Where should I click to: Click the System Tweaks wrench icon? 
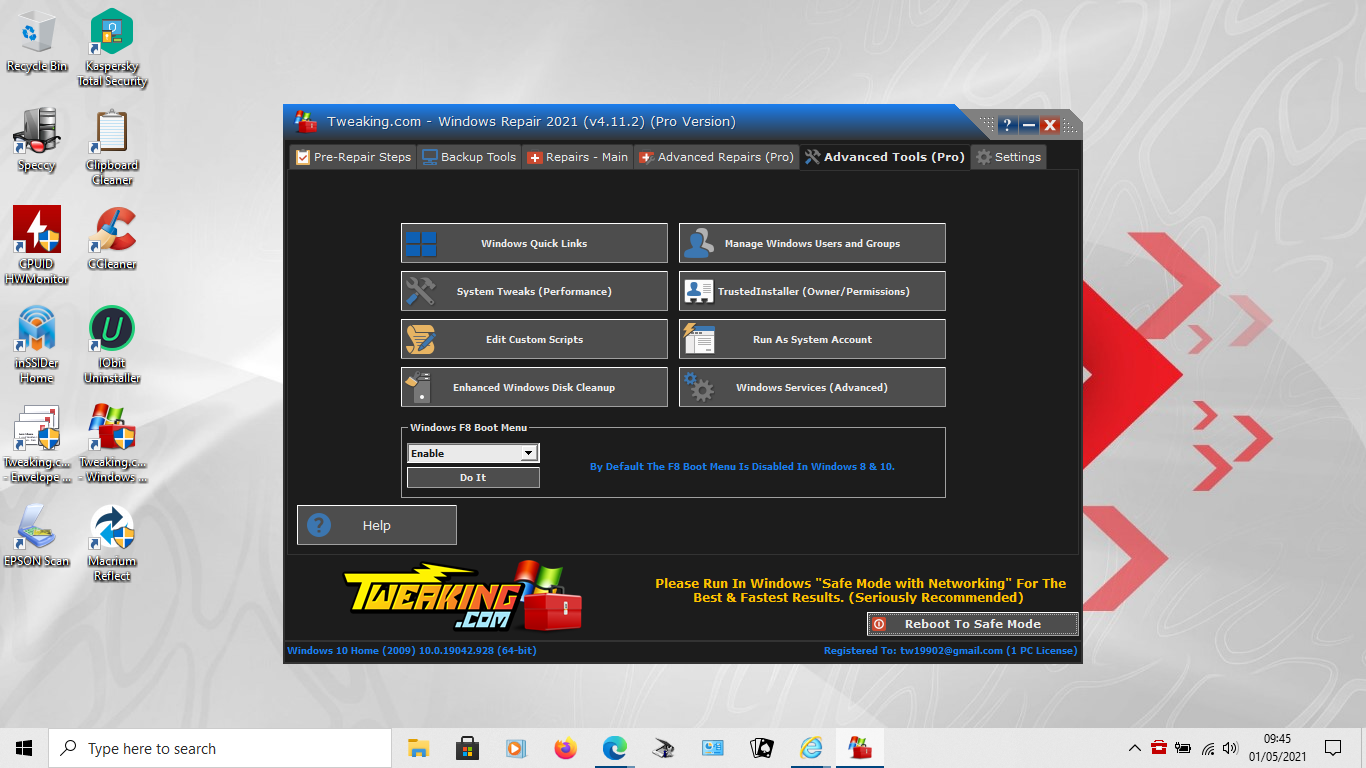point(420,291)
